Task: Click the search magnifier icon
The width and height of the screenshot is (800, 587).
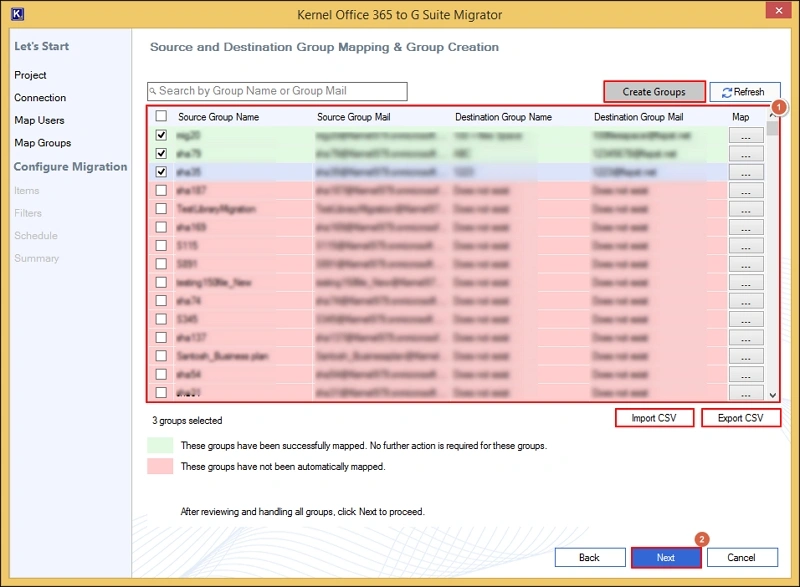Action: (153, 91)
